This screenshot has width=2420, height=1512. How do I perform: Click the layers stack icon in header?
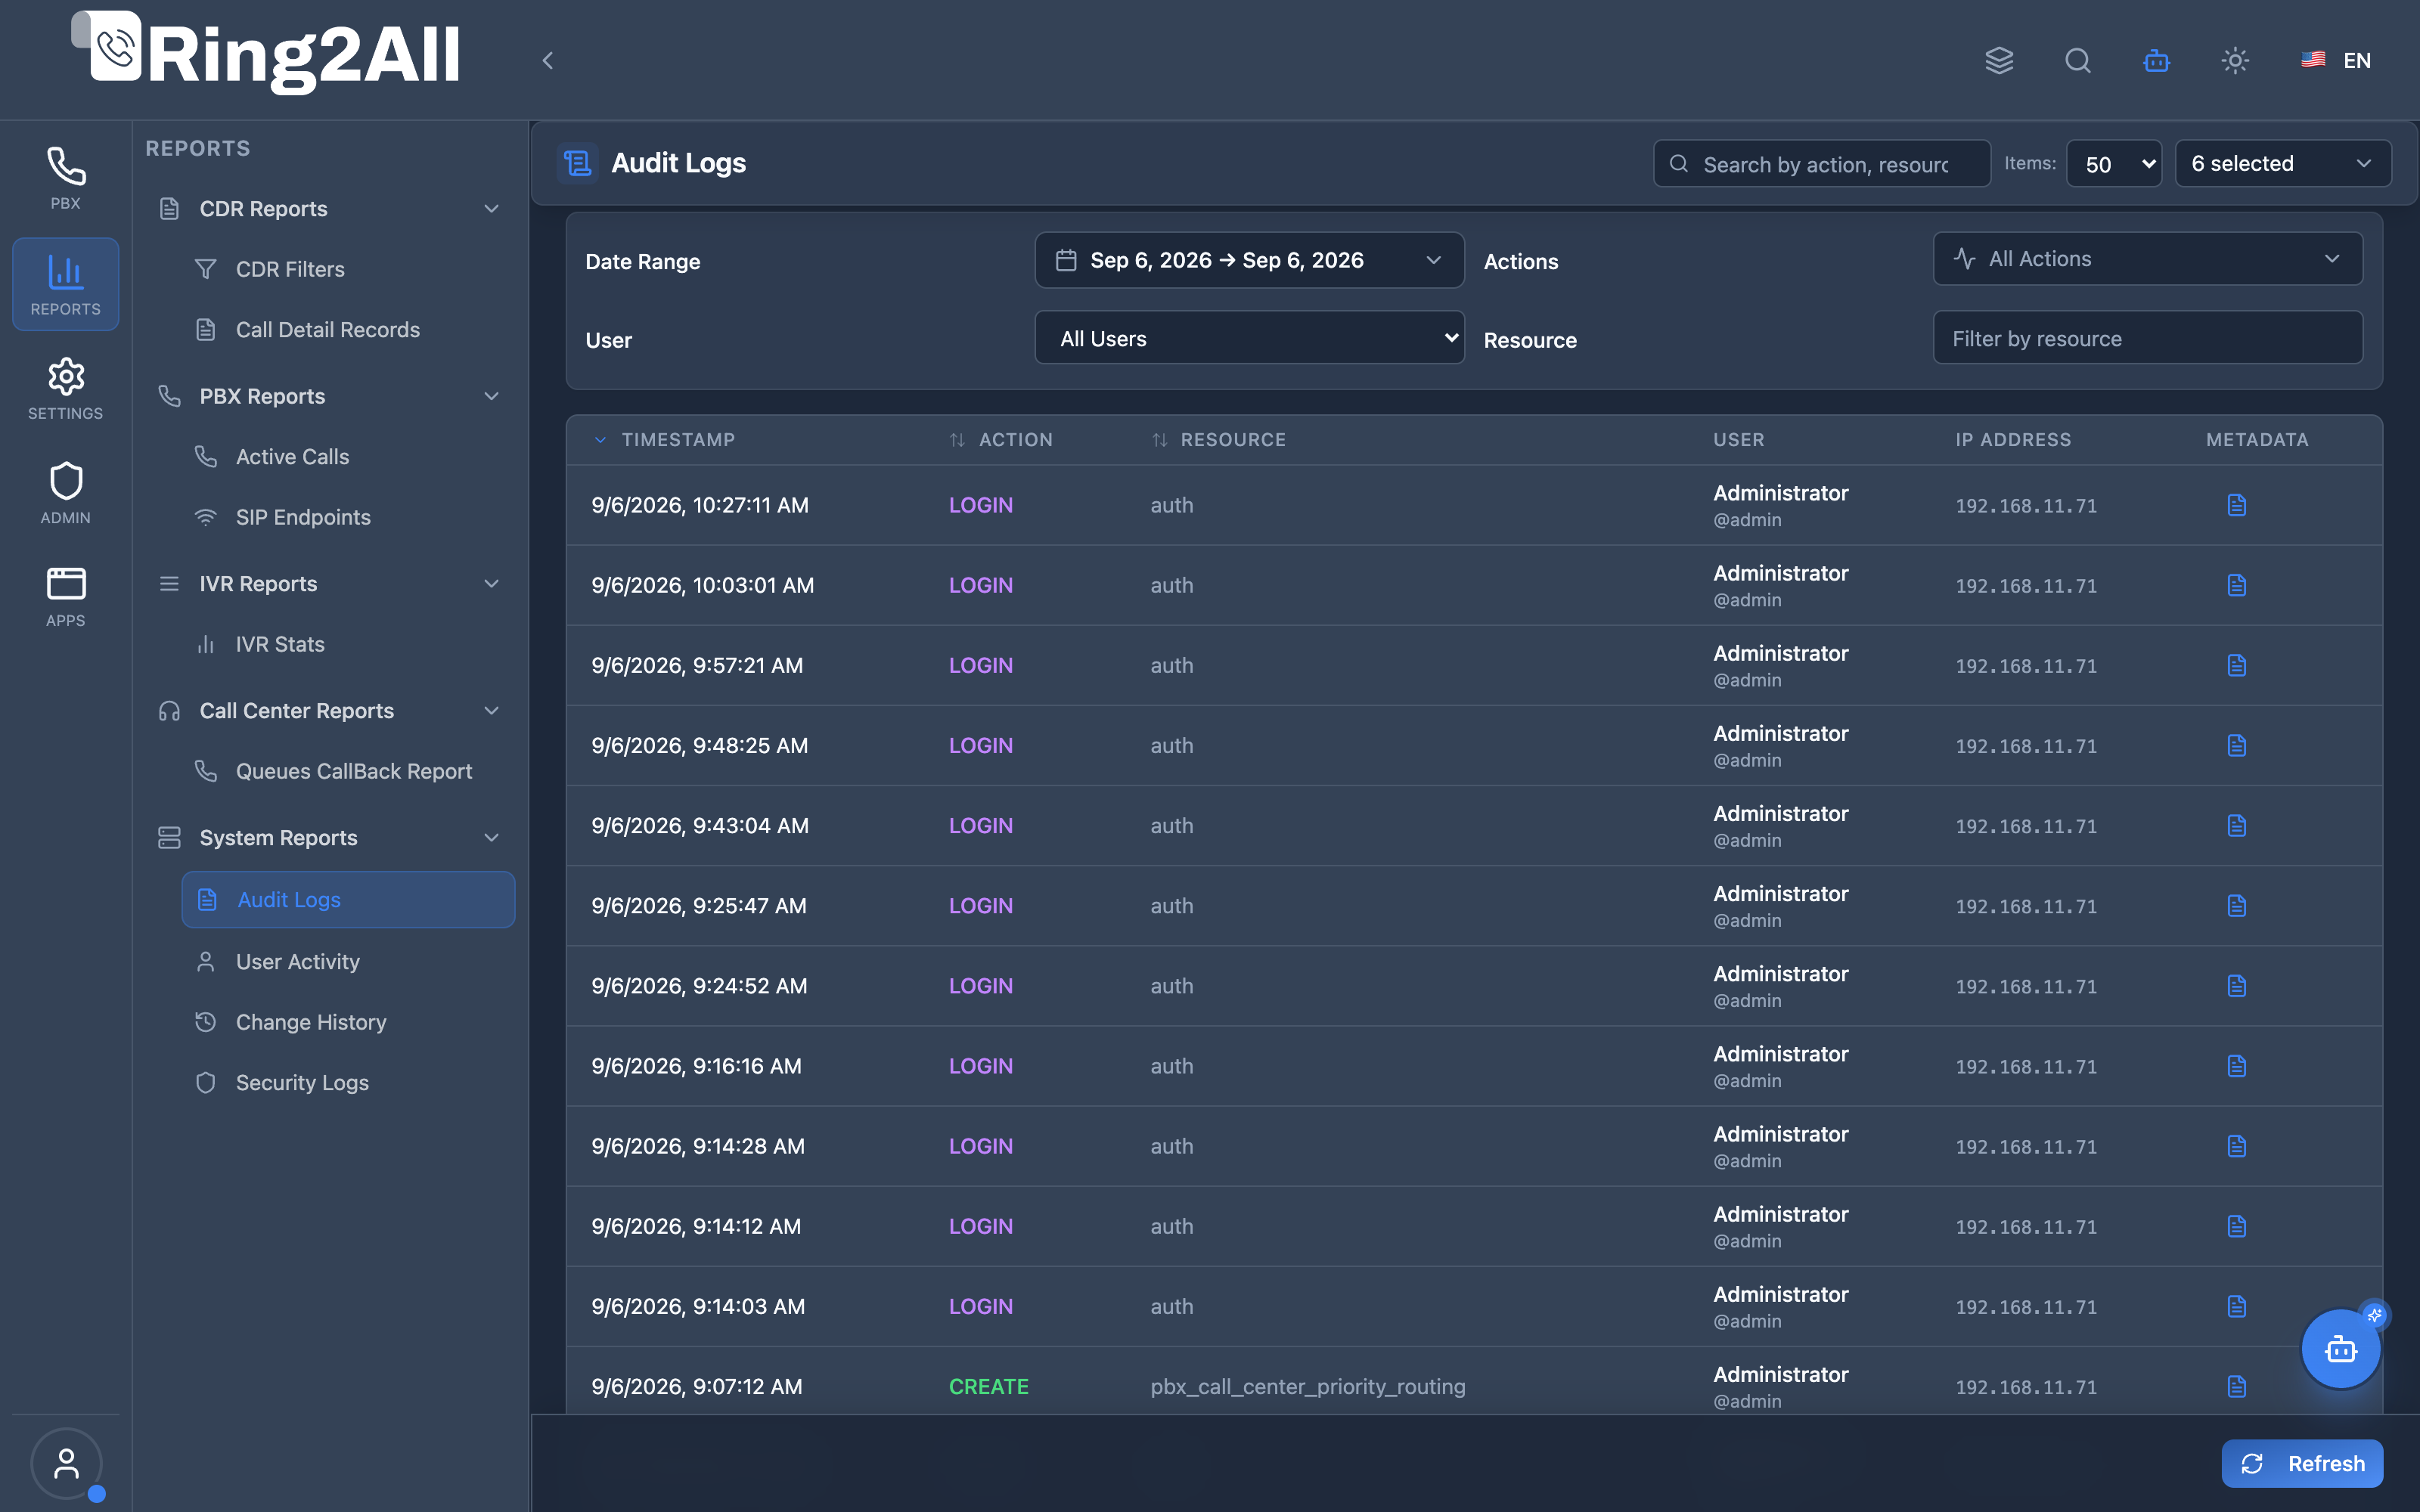(x=1999, y=61)
